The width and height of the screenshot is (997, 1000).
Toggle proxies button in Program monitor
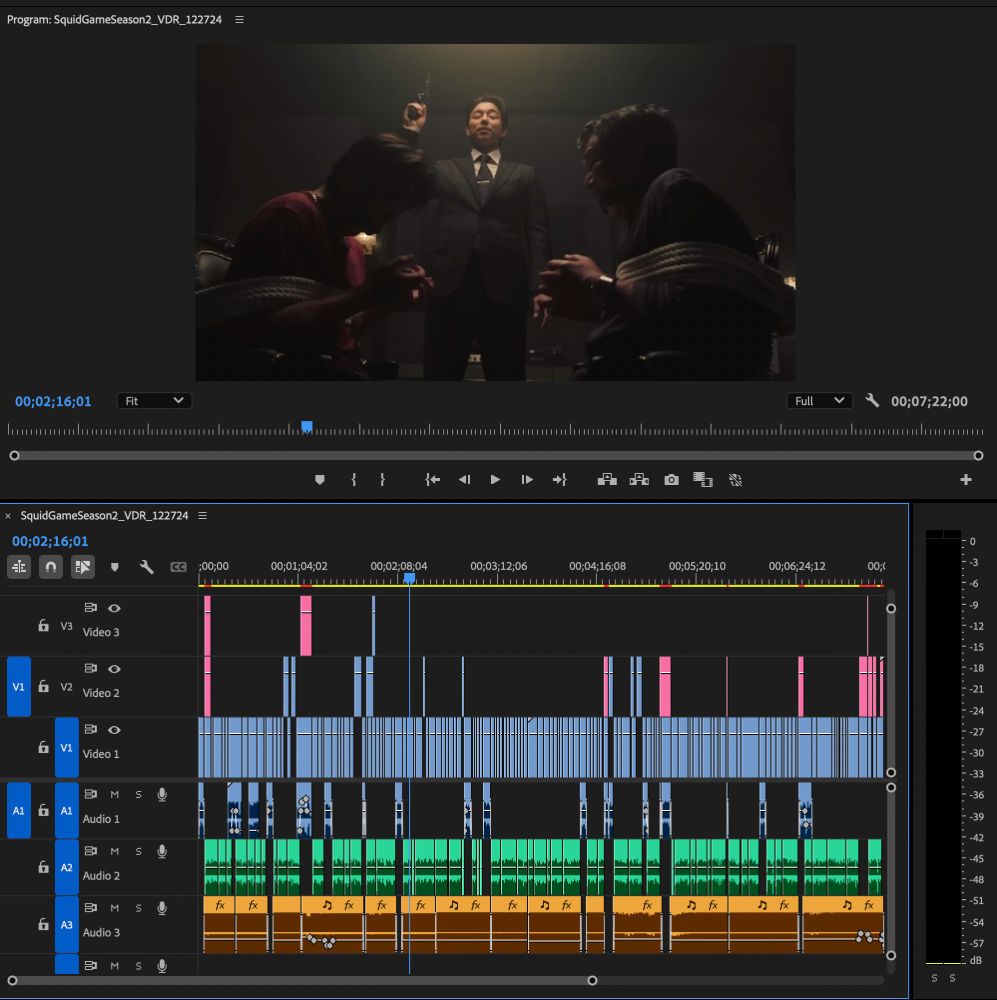tap(735, 480)
